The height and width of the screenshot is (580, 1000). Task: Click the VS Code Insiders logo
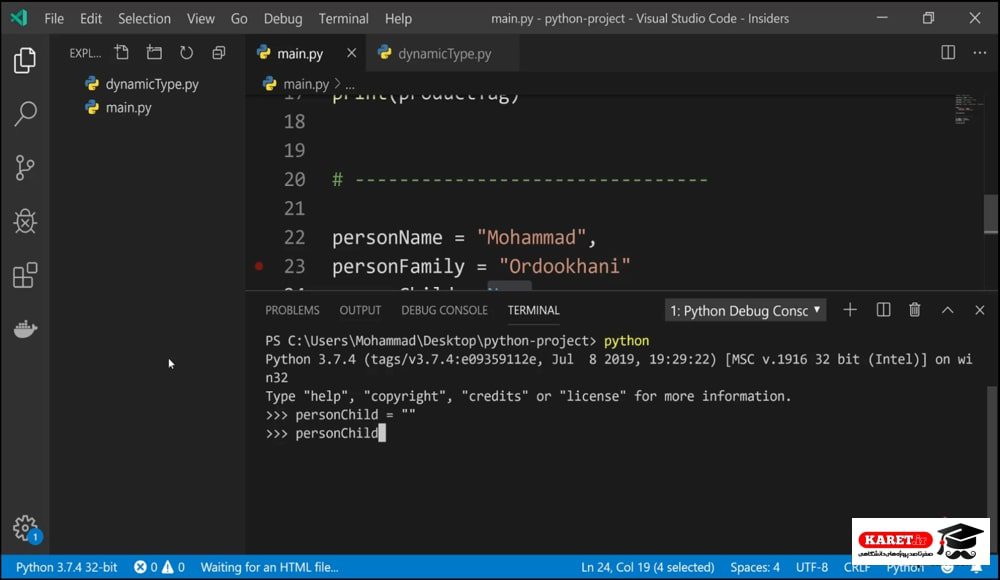(x=18, y=18)
